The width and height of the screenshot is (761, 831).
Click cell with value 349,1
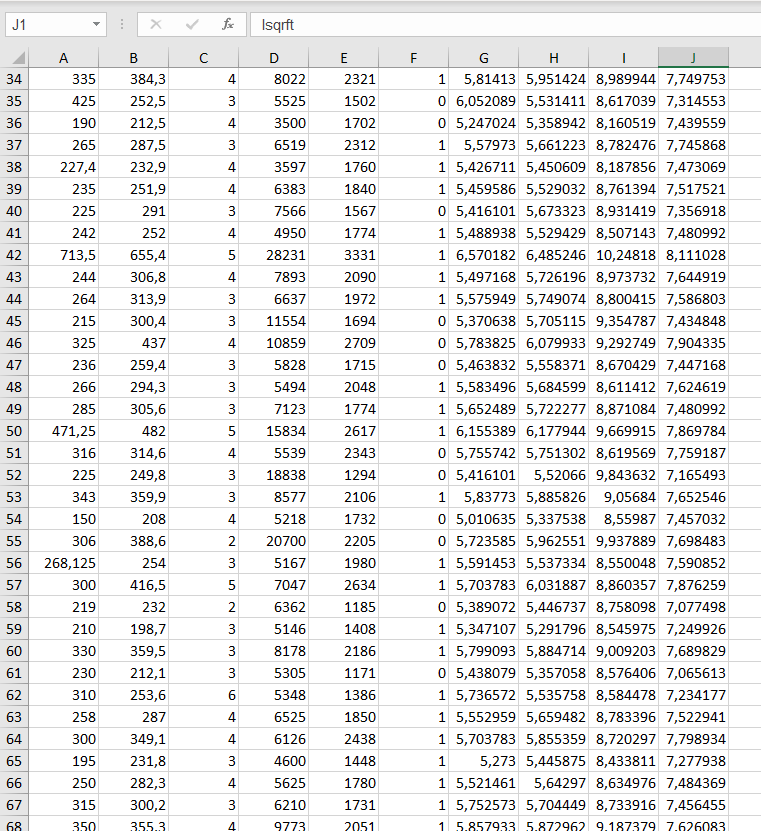(134, 739)
